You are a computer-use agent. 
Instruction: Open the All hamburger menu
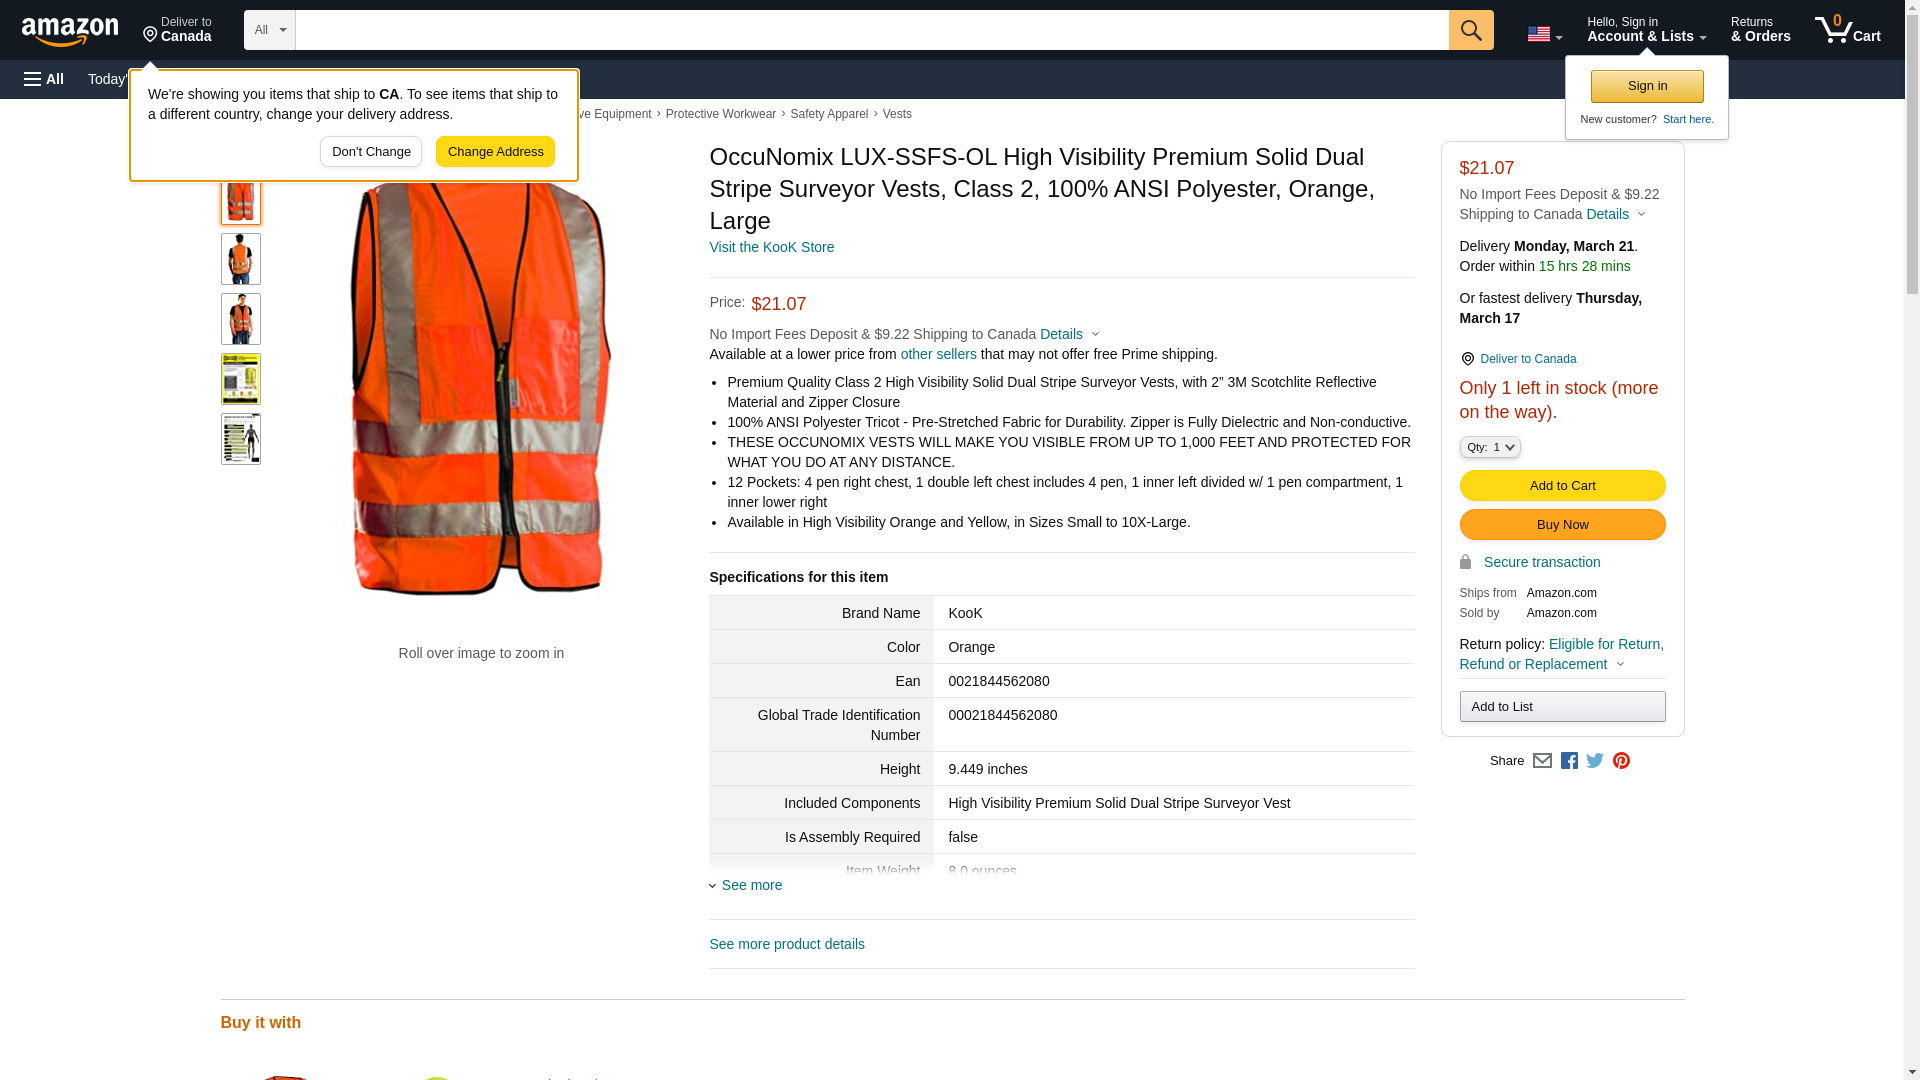[44, 79]
